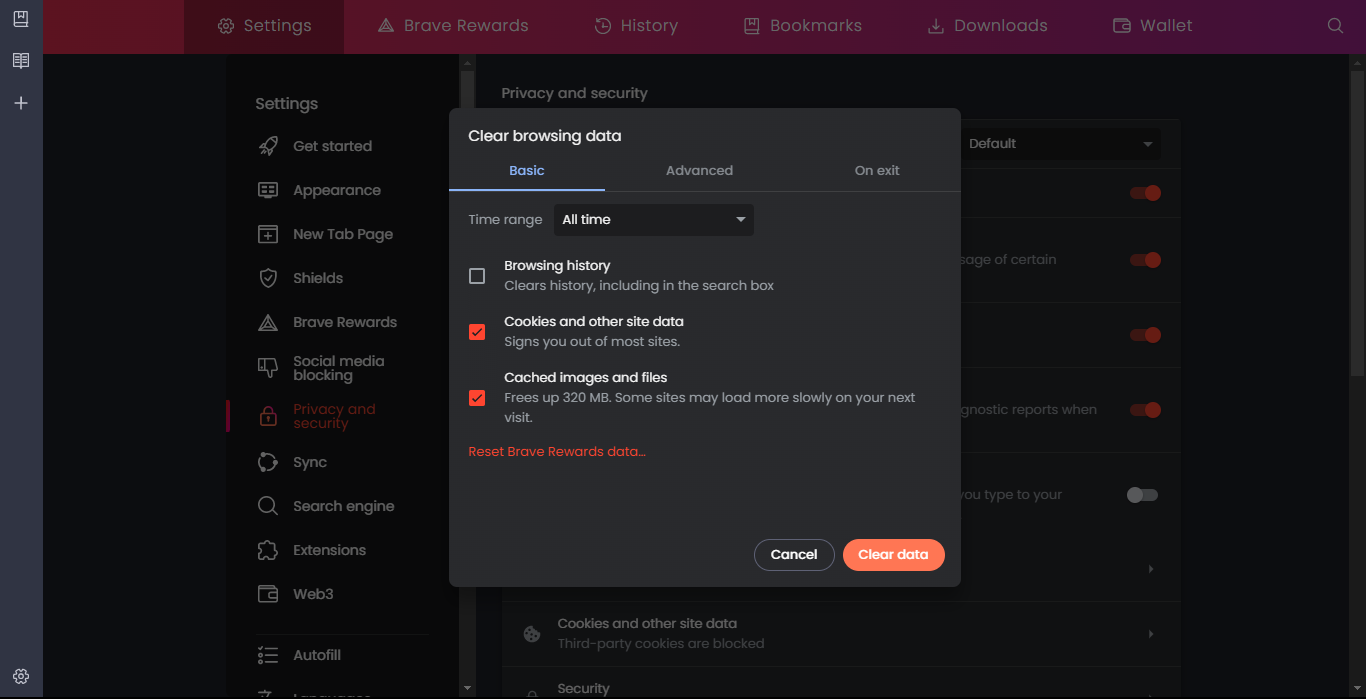
Task: Click the main page scrollbar up arrow
Action: (x=1357, y=62)
